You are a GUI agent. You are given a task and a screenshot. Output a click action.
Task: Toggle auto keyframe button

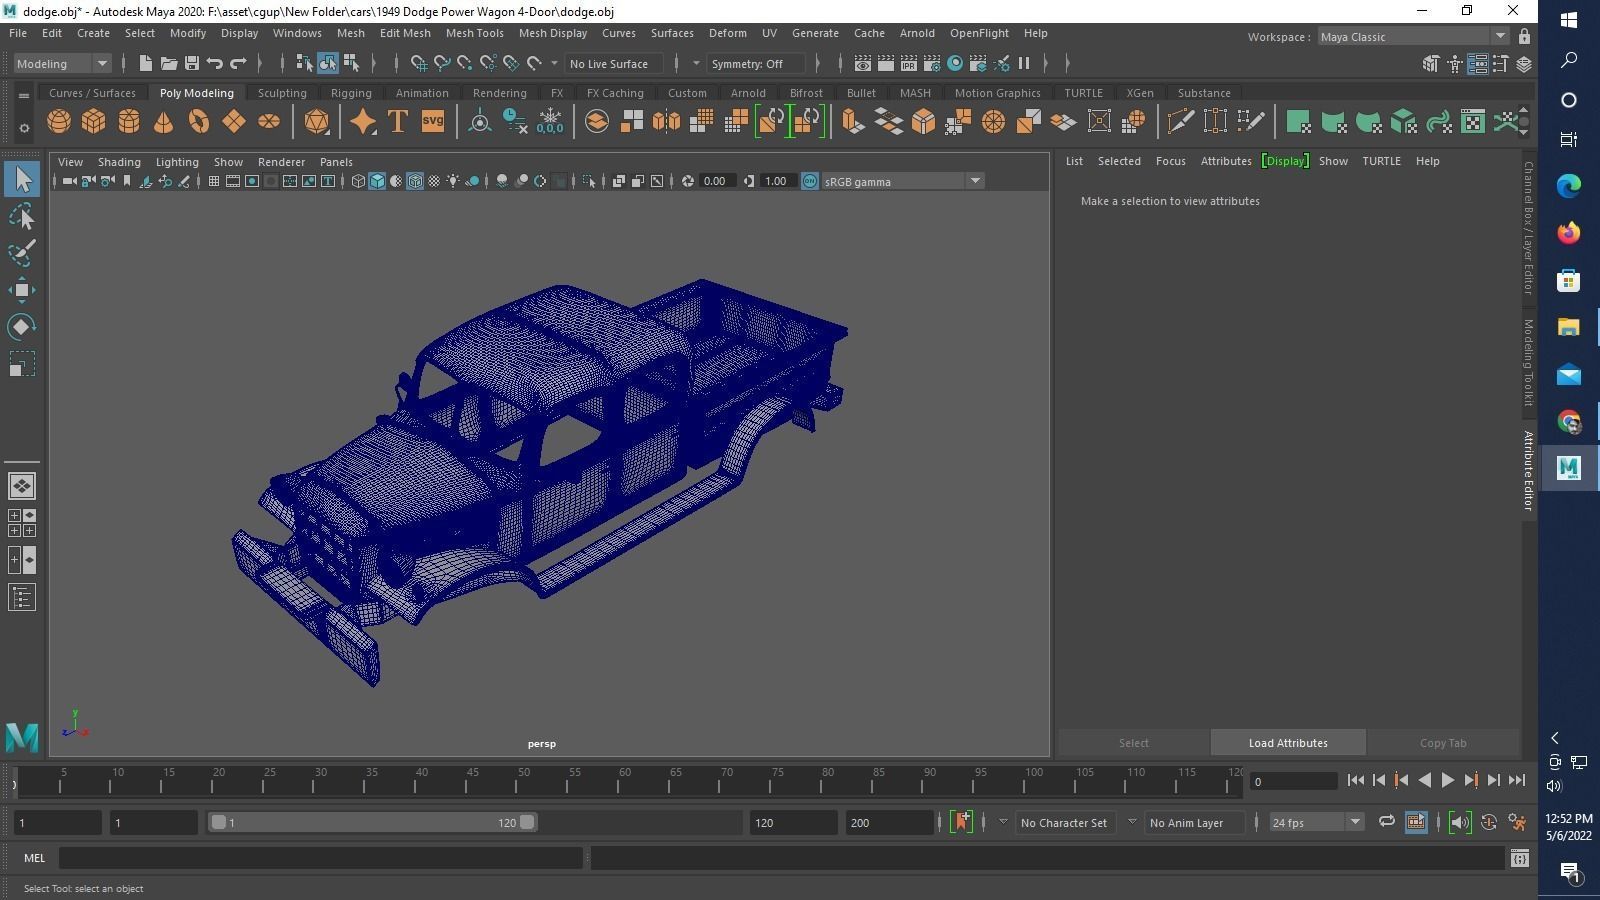click(x=1489, y=822)
